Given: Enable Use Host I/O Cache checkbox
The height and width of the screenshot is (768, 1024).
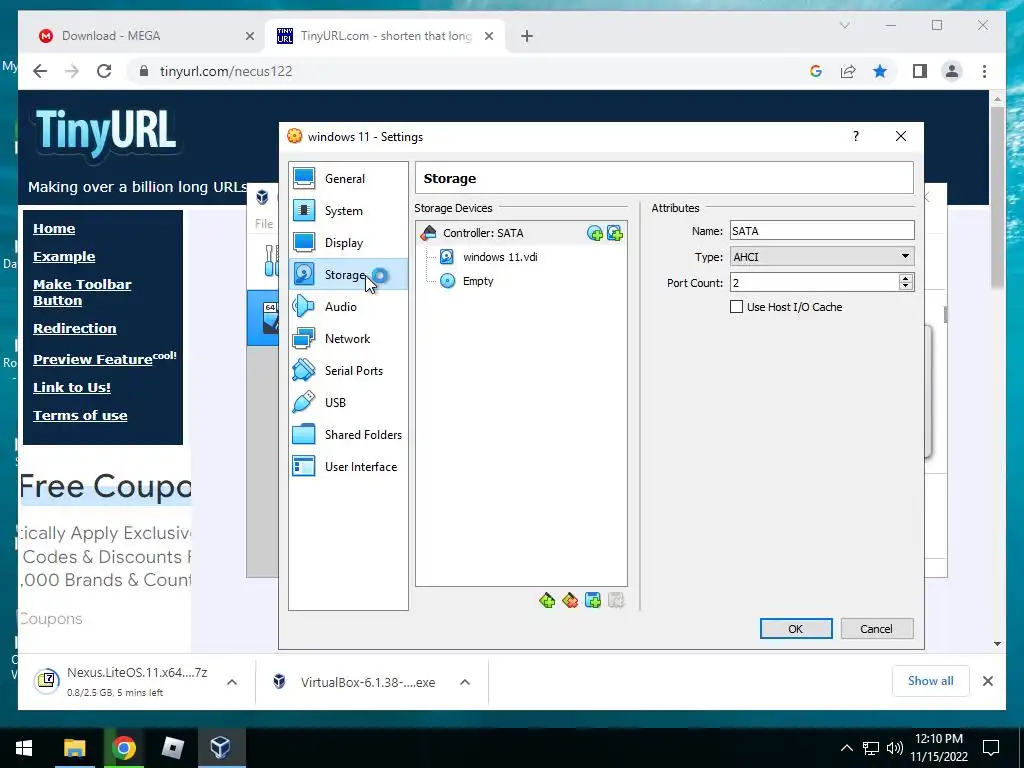Looking at the screenshot, I should [x=736, y=307].
